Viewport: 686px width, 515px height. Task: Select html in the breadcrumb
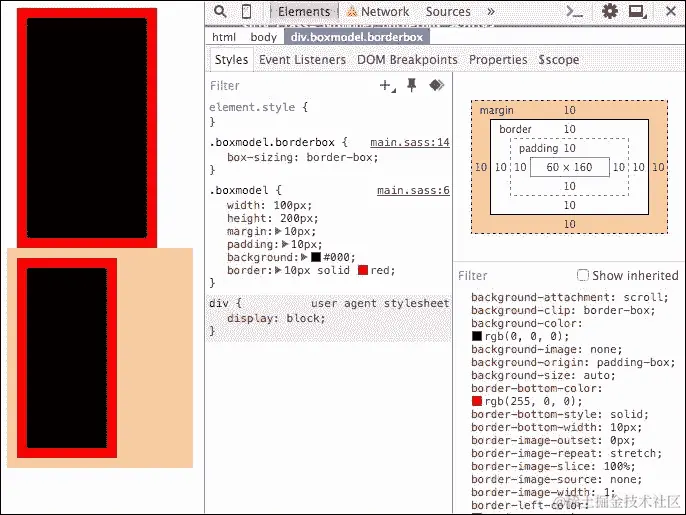click(224, 37)
